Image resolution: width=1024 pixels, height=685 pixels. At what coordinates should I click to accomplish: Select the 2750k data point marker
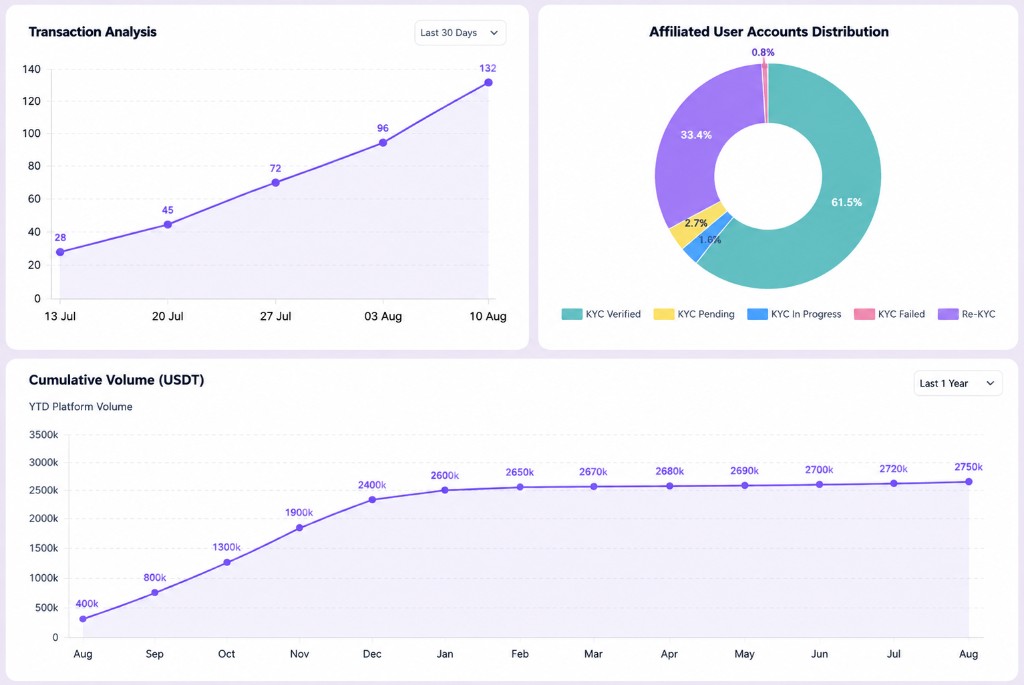(968, 482)
